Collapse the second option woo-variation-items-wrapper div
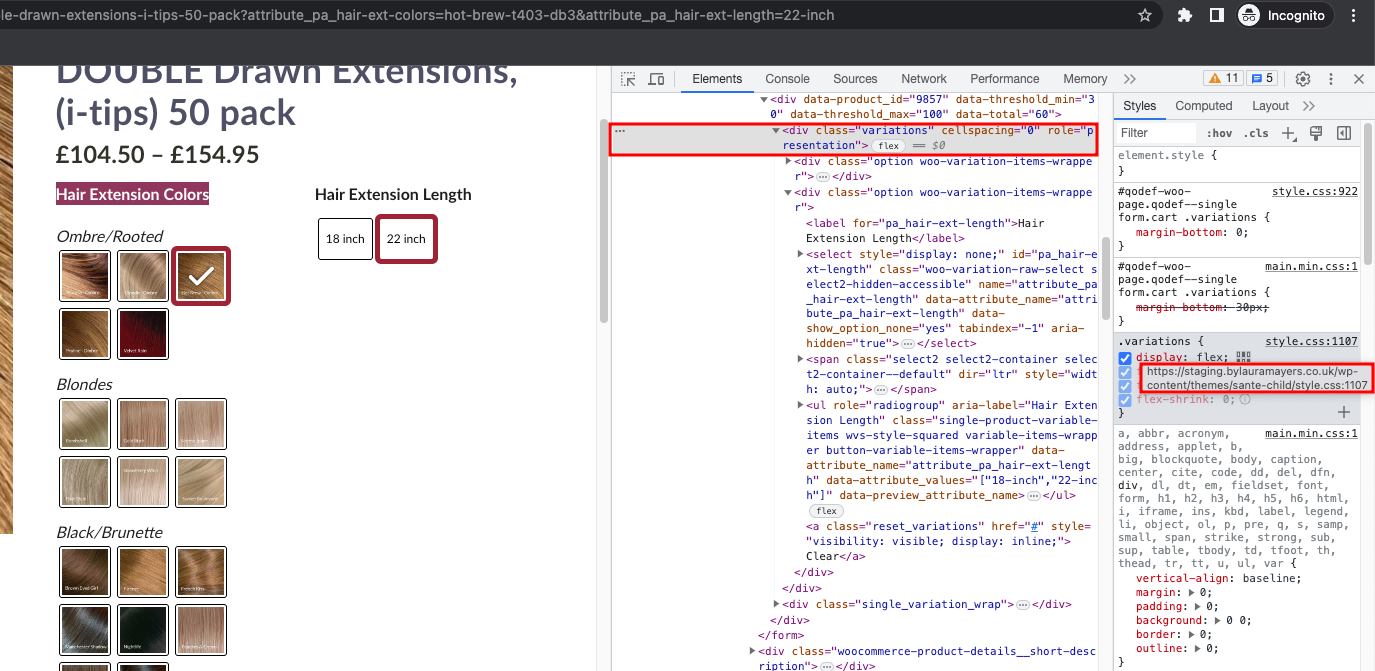This screenshot has width=1375, height=671. coord(788,193)
